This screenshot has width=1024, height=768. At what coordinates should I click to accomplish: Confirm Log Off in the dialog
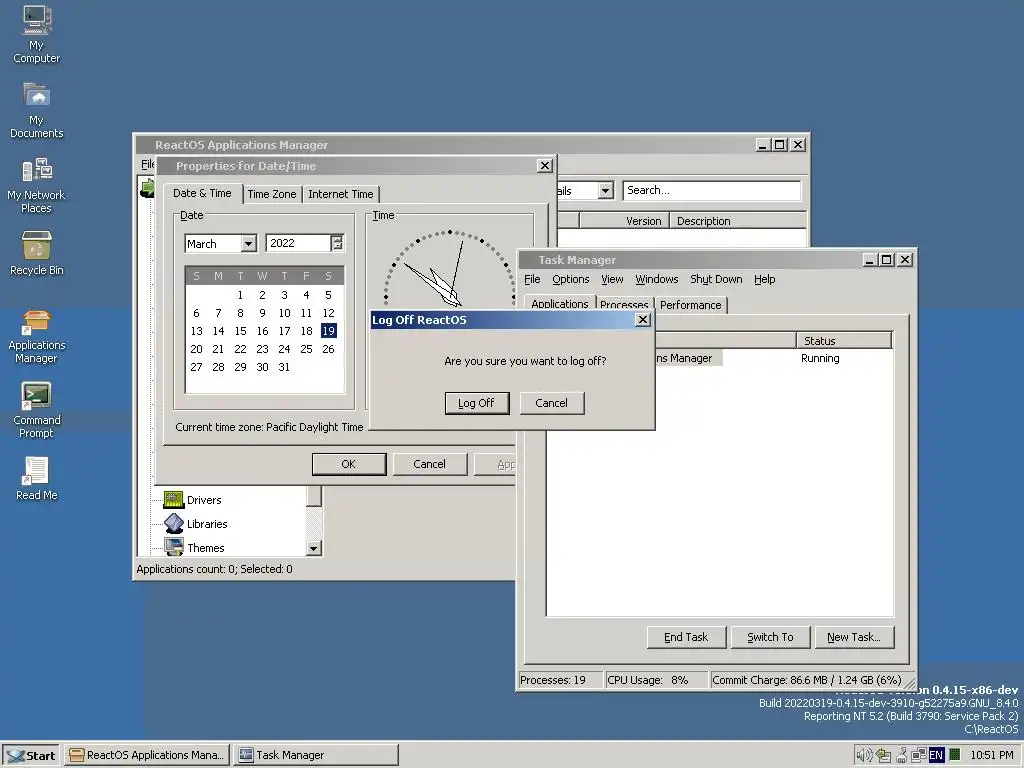(476, 403)
